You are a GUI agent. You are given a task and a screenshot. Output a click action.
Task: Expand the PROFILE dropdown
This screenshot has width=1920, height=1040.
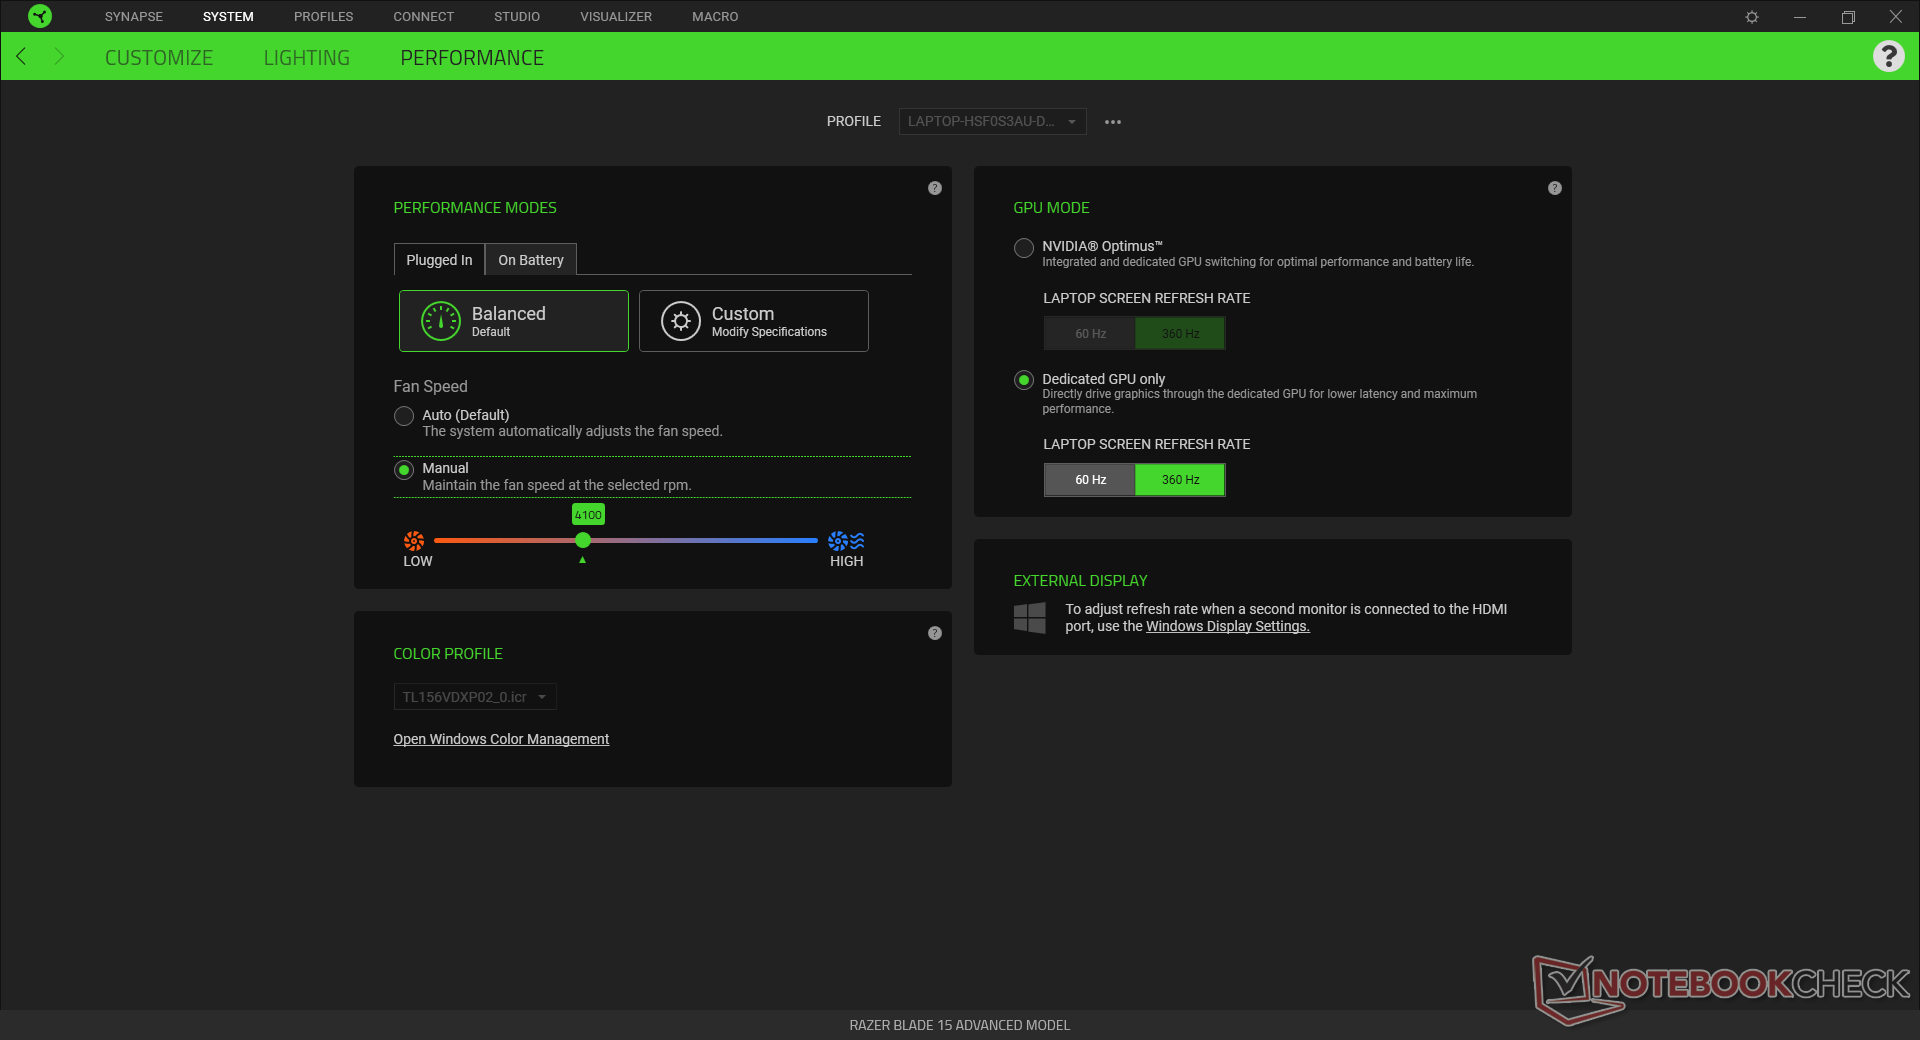[x=992, y=122]
